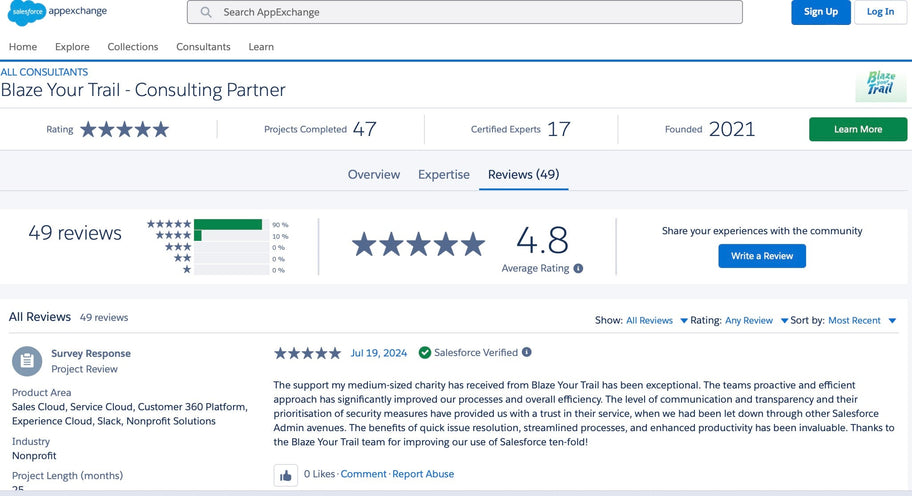
Task: Open the Rating Any Review dropdown
Action: [x=756, y=320]
